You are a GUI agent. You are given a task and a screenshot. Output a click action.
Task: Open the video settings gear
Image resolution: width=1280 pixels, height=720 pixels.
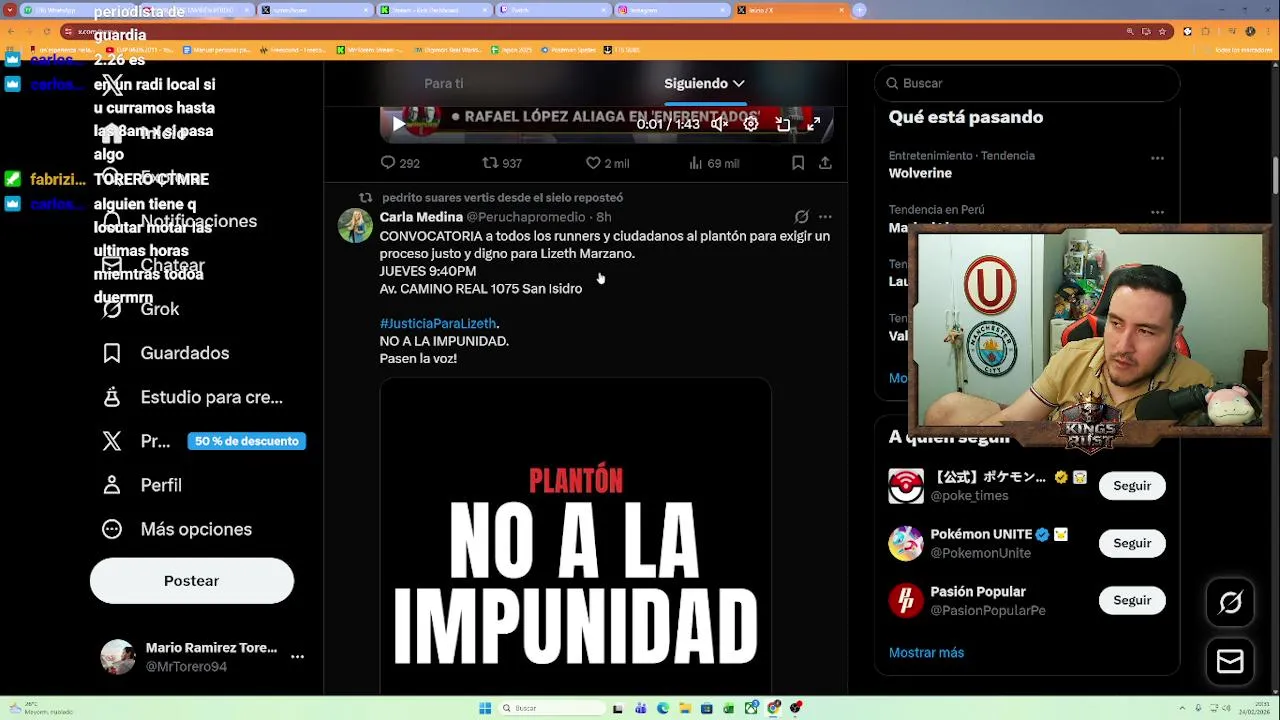pyautogui.click(x=751, y=124)
